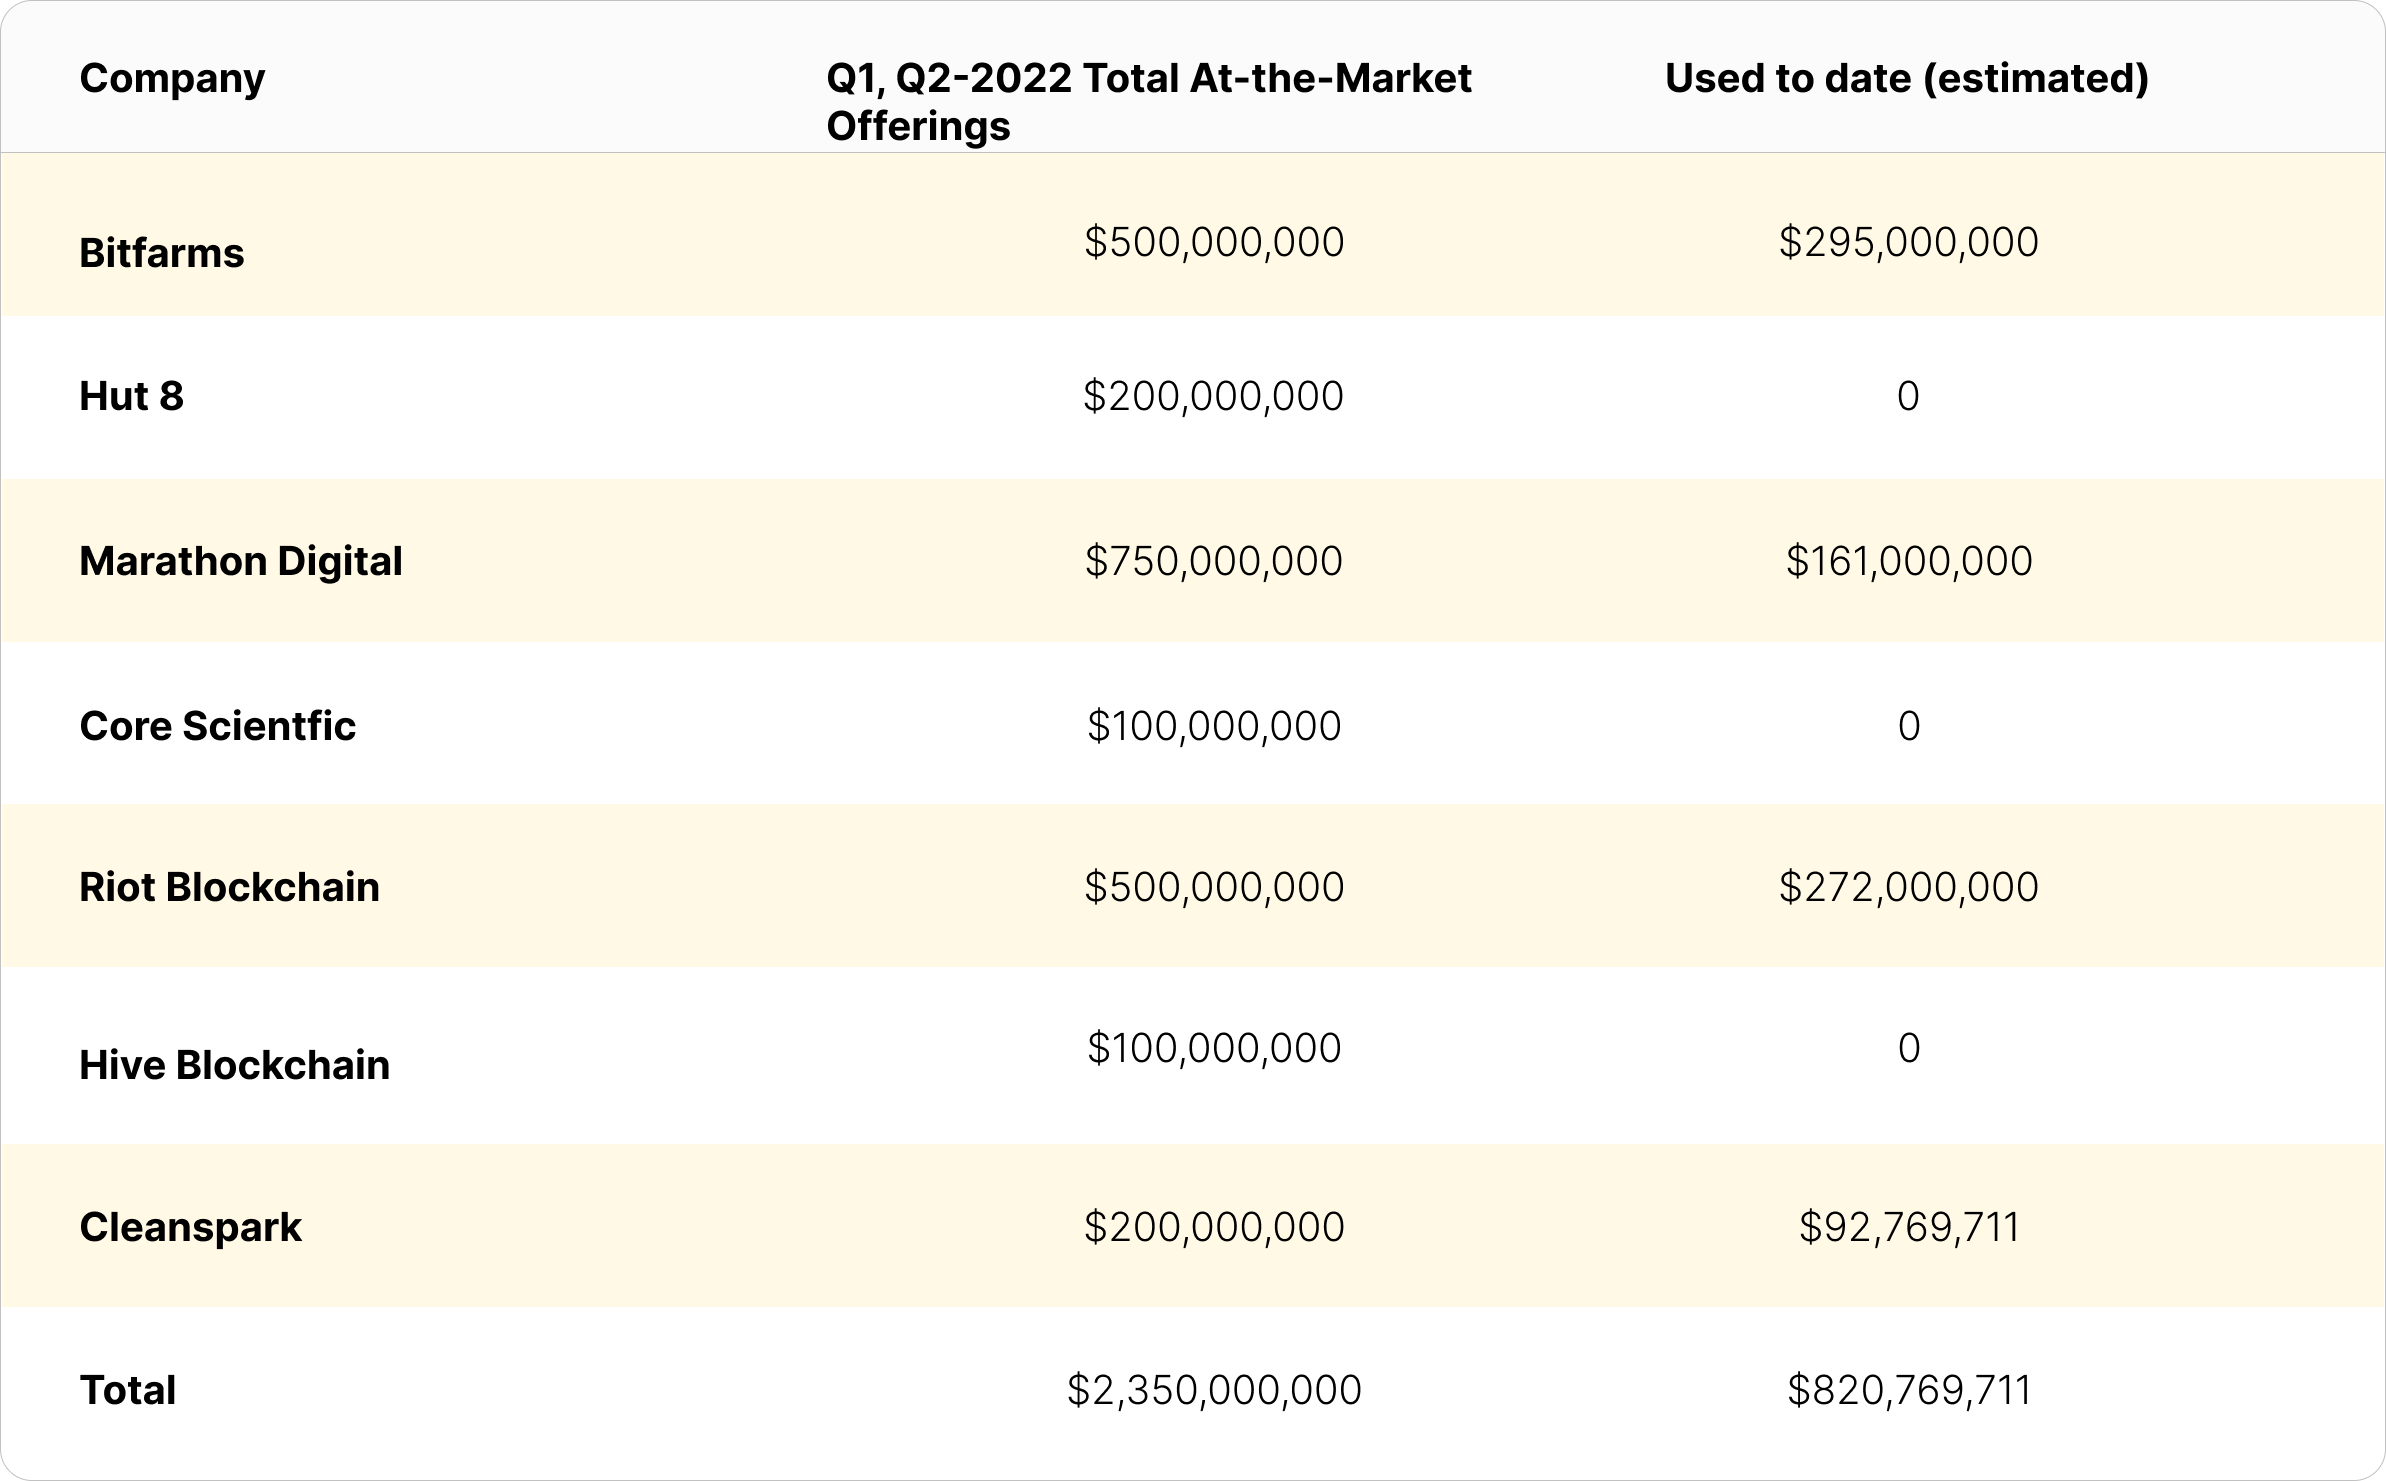Click the Total row label

129,1388
